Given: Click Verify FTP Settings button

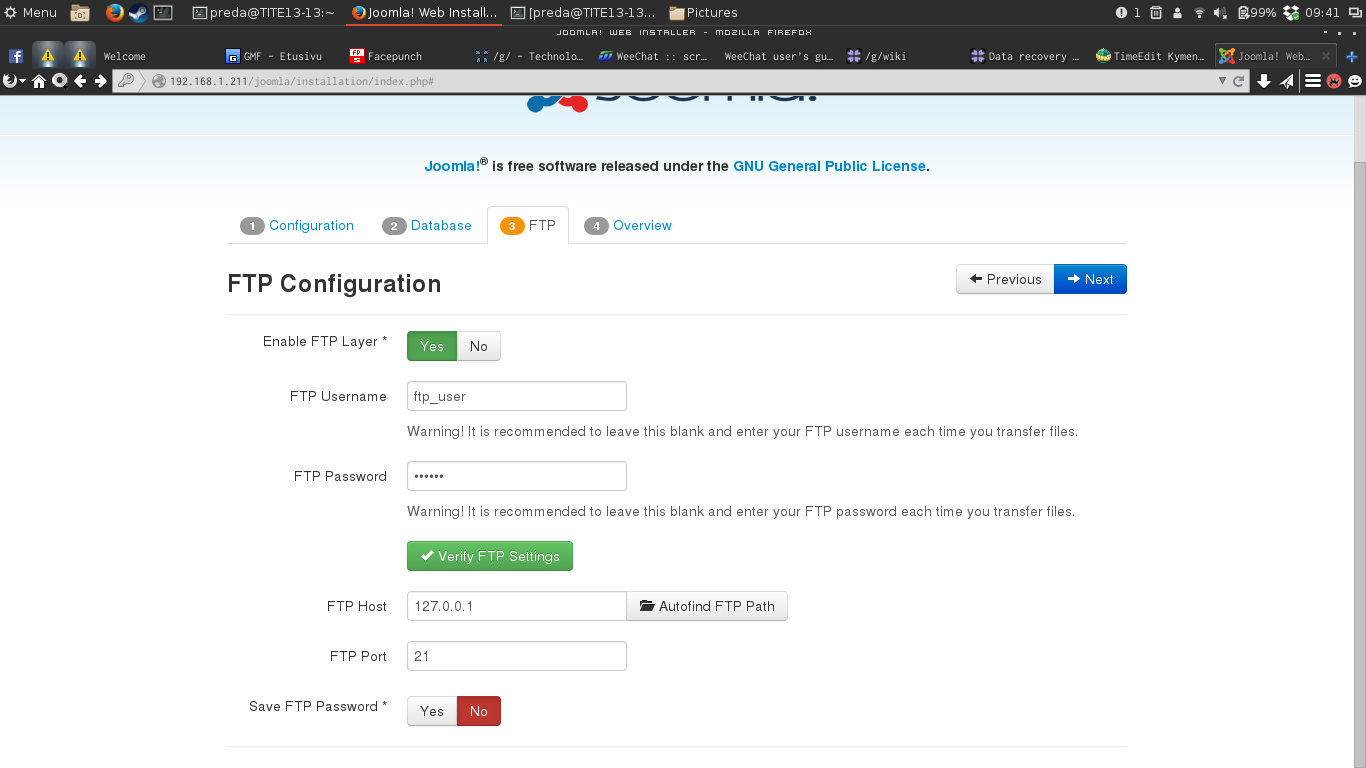Looking at the screenshot, I should pyautogui.click(x=490, y=556).
